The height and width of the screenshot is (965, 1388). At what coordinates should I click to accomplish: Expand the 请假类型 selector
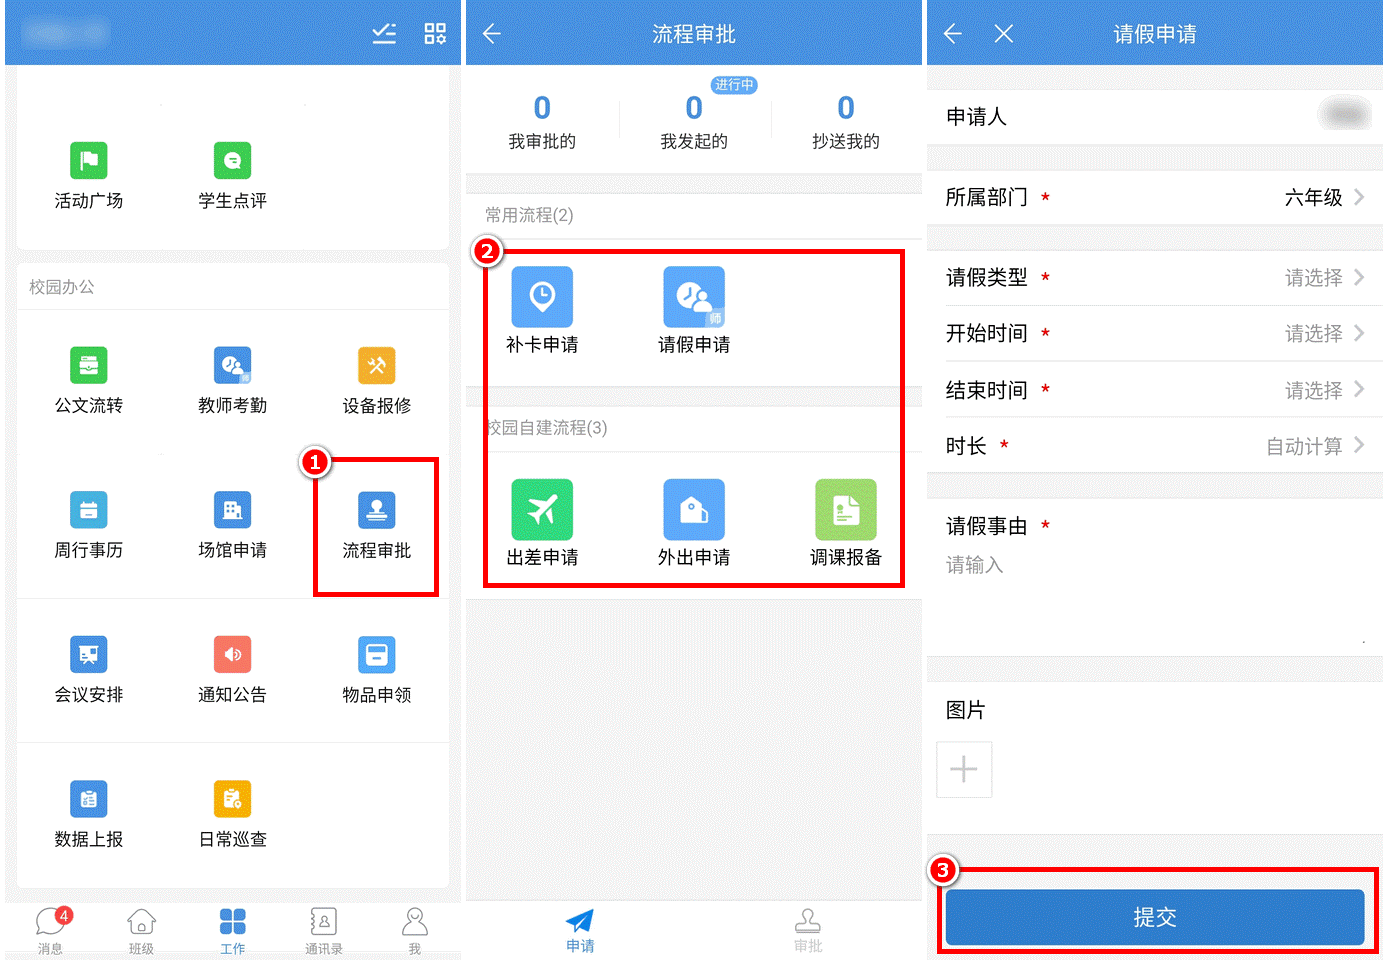(1320, 278)
